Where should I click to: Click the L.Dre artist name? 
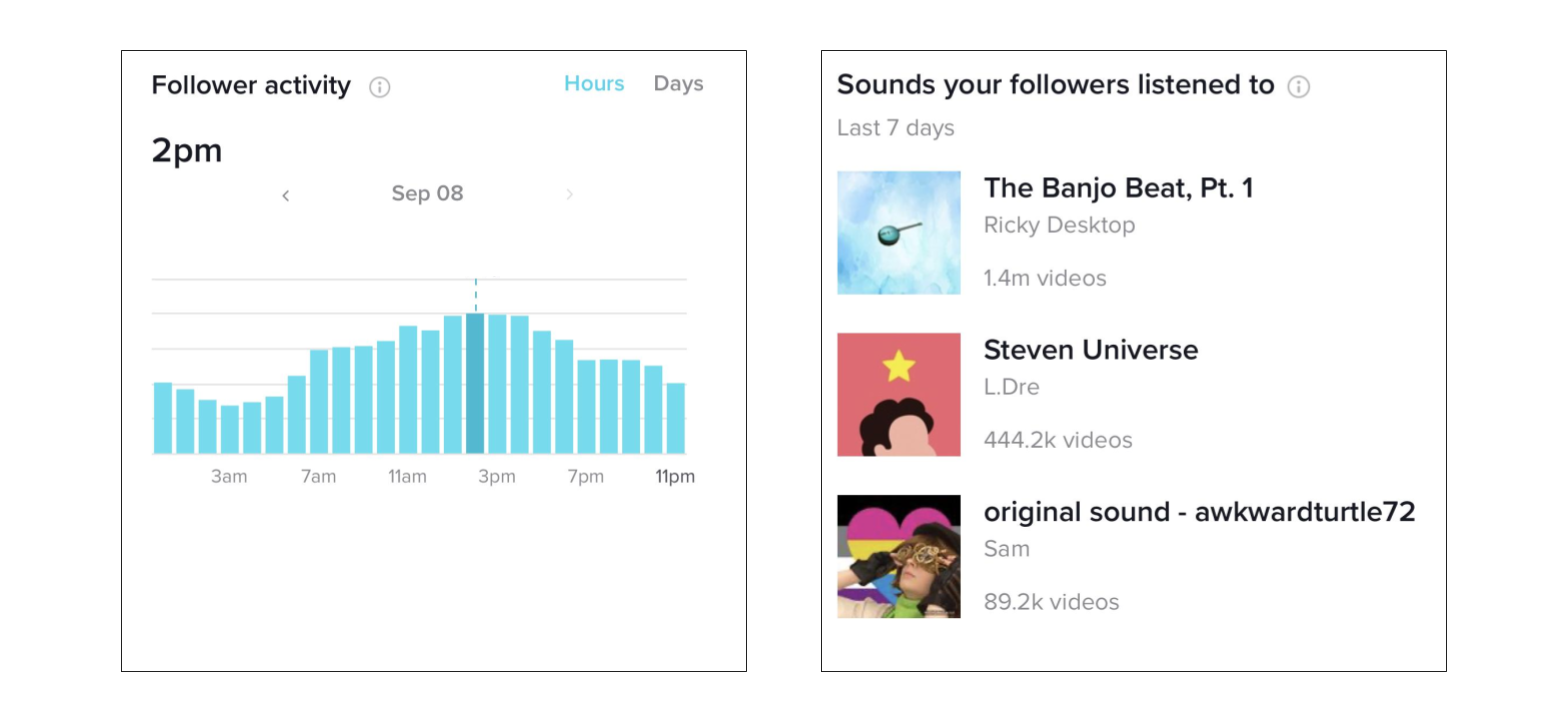(1011, 387)
